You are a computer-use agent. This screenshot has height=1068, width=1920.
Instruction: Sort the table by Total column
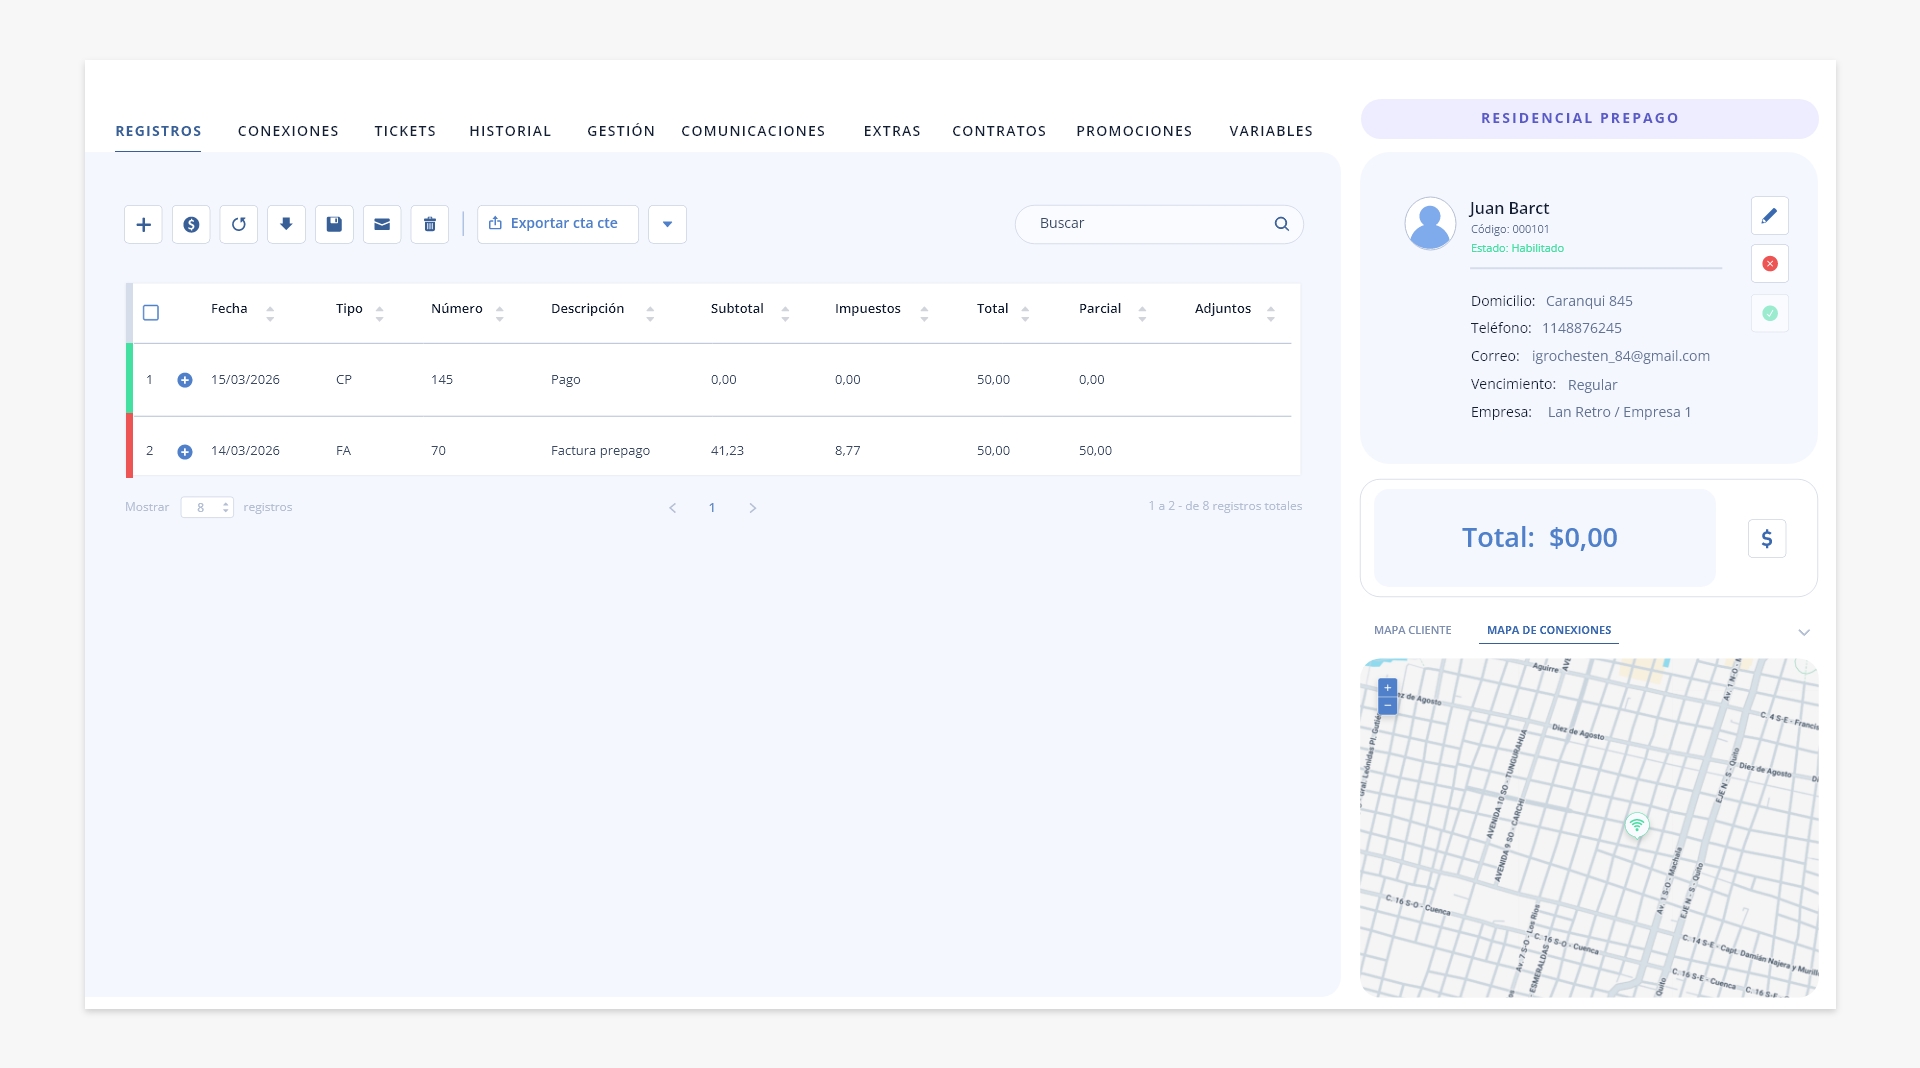[x=1025, y=314]
